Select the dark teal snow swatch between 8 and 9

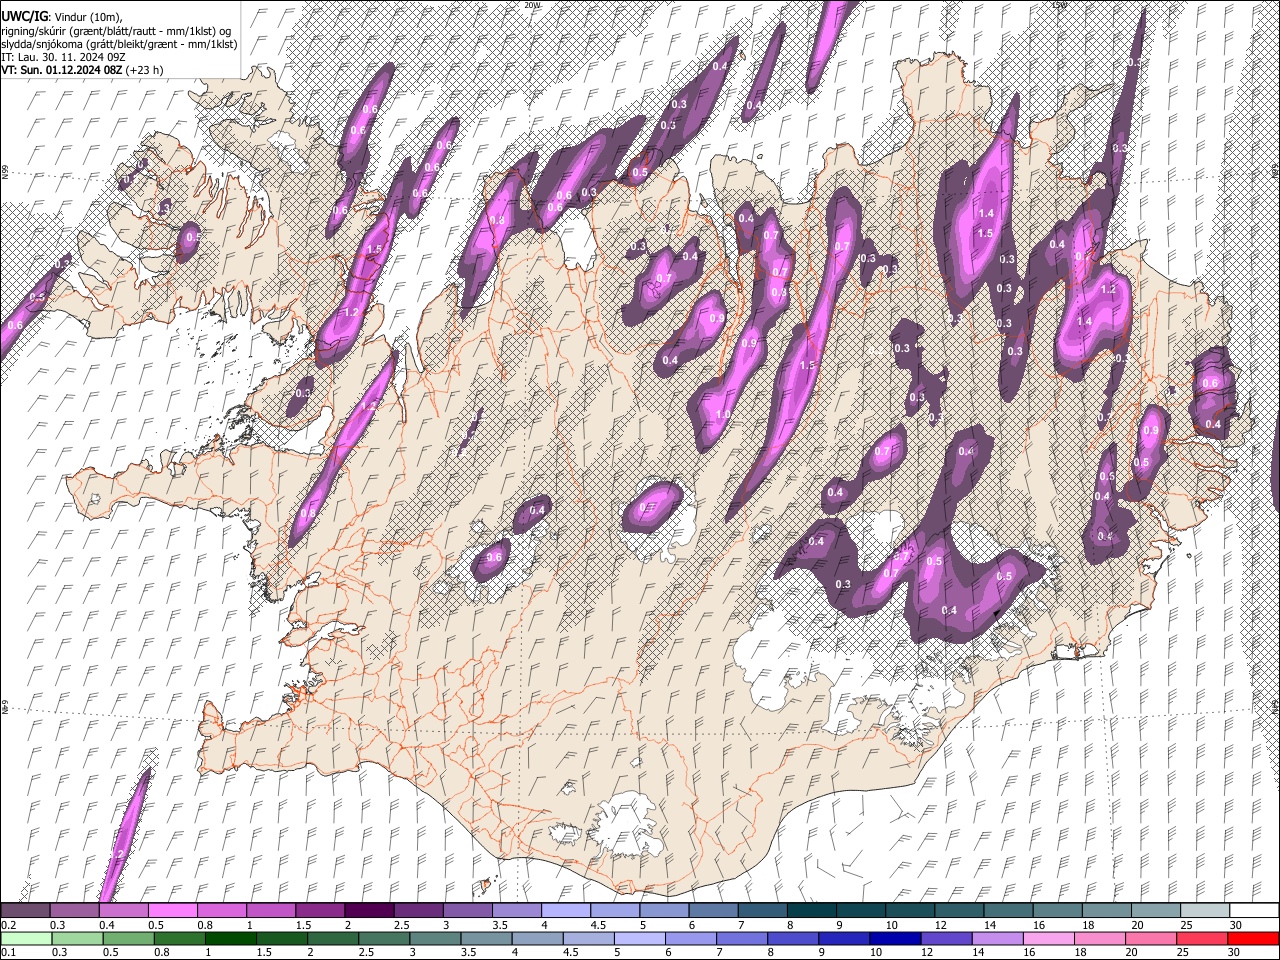click(x=812, y=910)
